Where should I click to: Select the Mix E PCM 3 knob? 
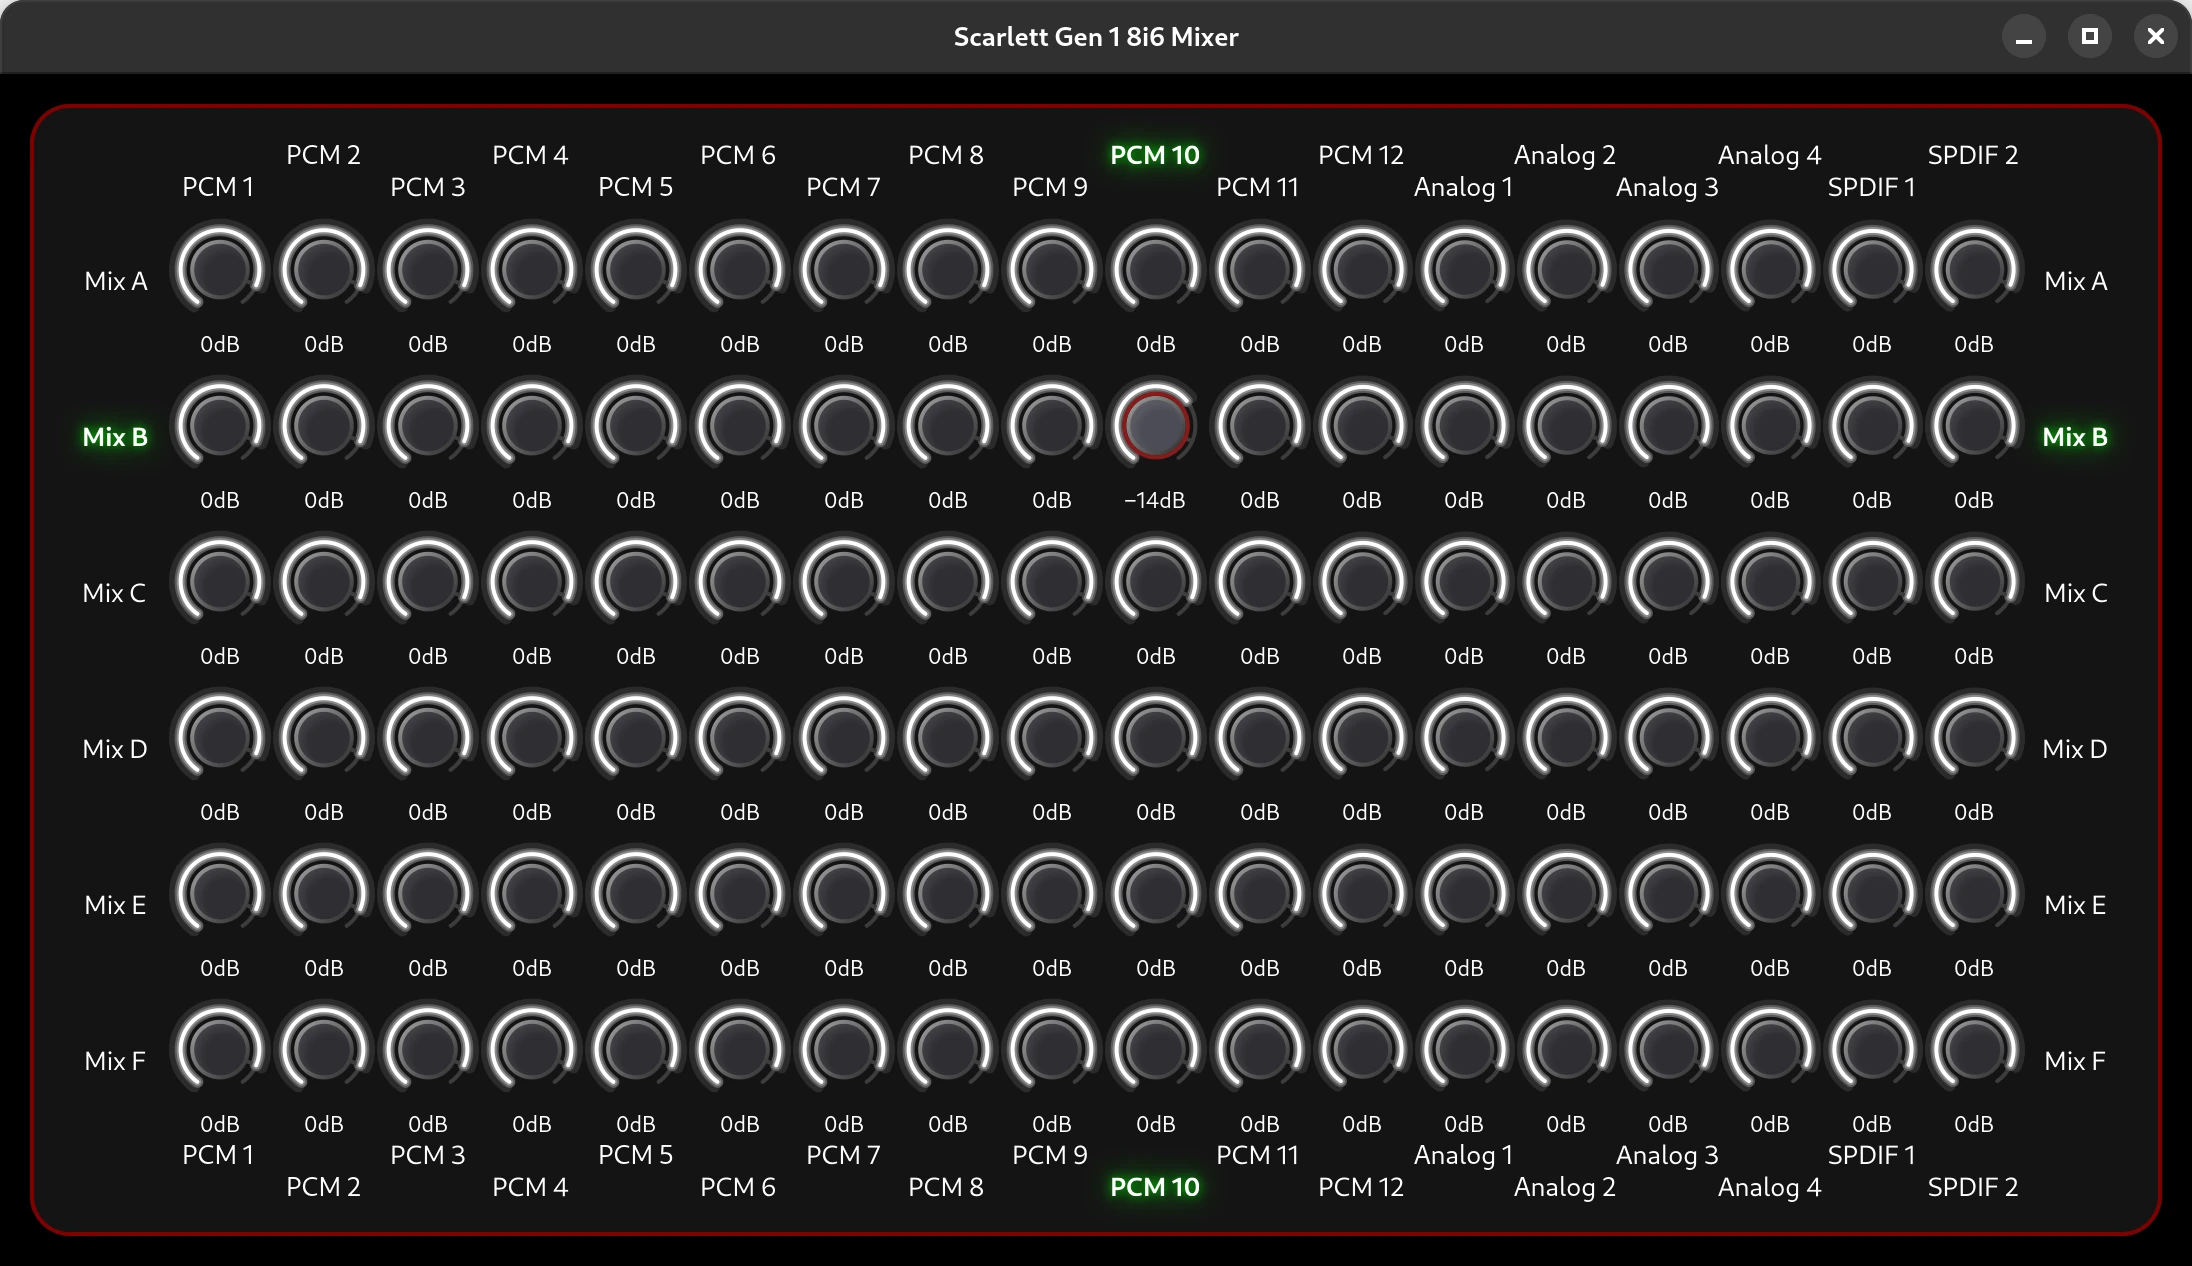(428, 893)
